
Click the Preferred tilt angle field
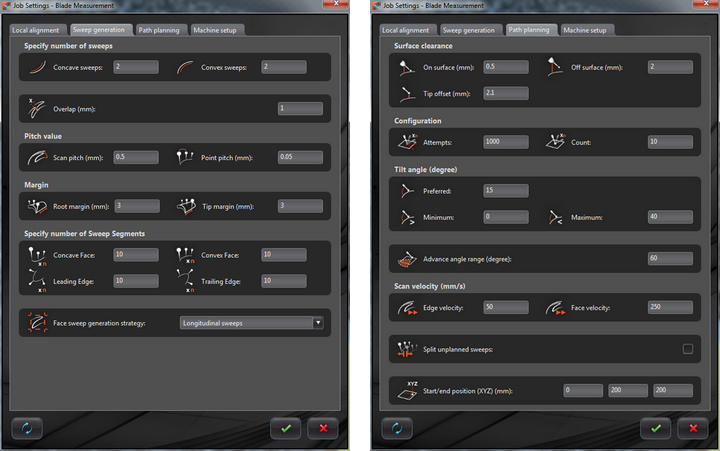(505, 190)
